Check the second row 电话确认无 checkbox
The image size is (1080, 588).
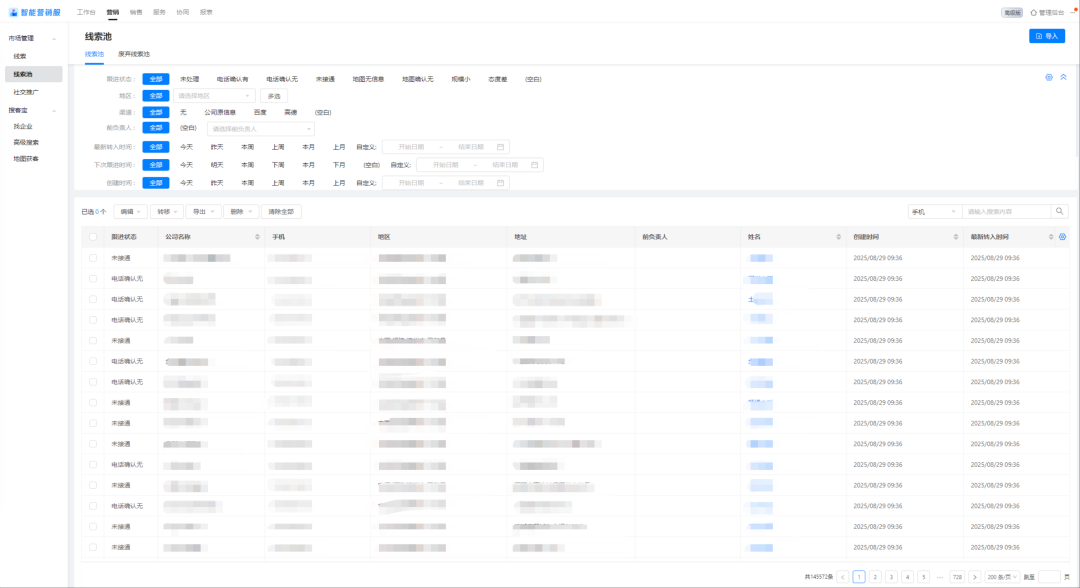[x=93, y=279]
